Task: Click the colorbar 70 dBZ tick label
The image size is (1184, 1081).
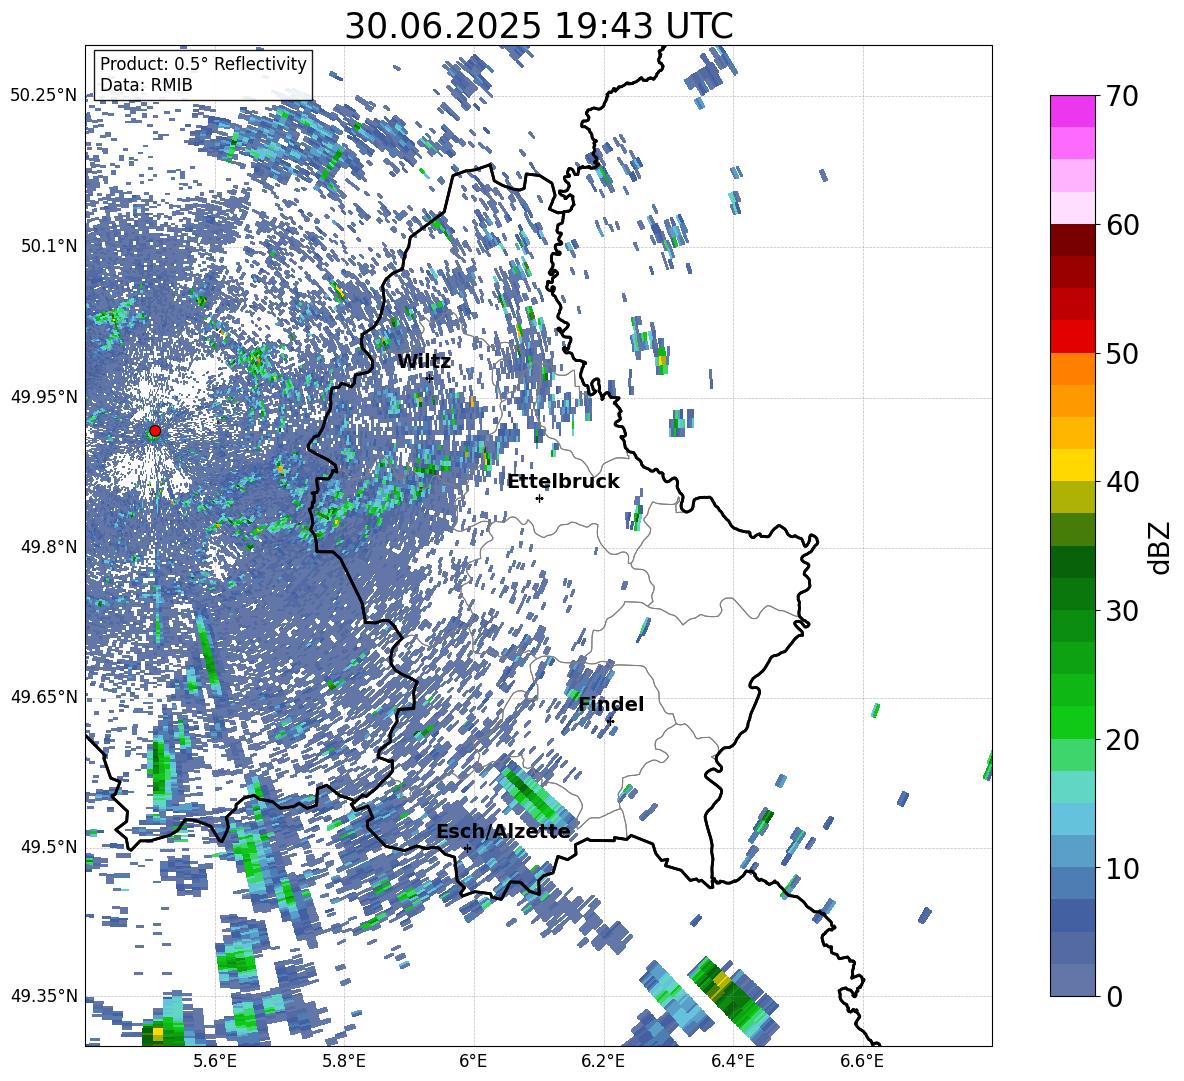Action: [1123, 97]
